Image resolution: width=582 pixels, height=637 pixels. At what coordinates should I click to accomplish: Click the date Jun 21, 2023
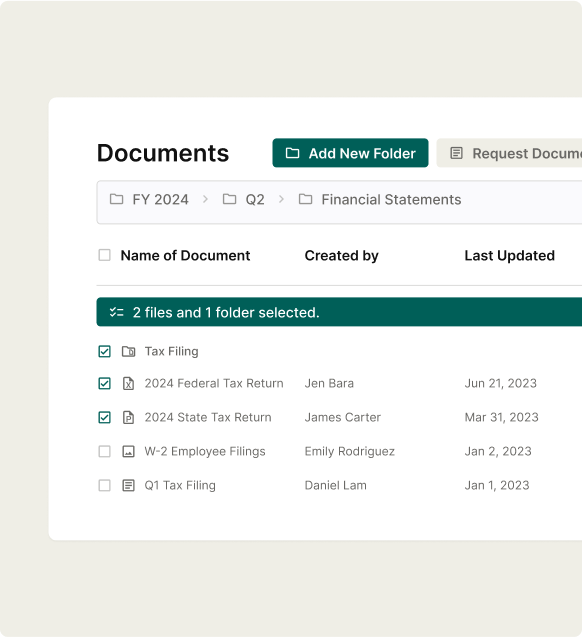pyautogui.click(x=500, y=383)
